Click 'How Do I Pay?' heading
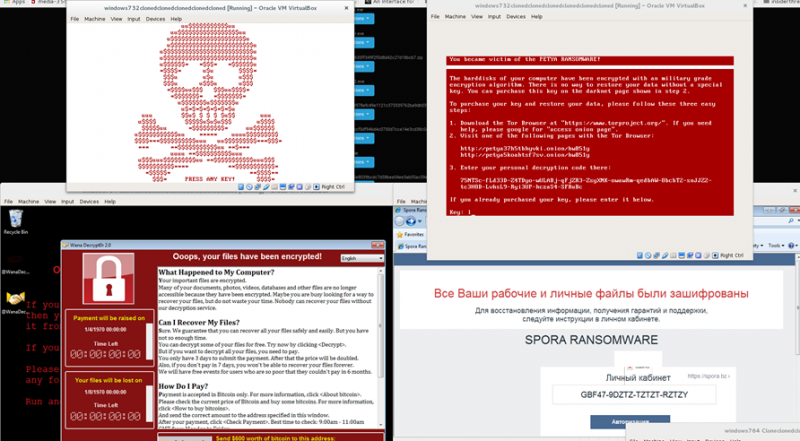The height and width of the screenshot is (441, 800). [183, 386]
